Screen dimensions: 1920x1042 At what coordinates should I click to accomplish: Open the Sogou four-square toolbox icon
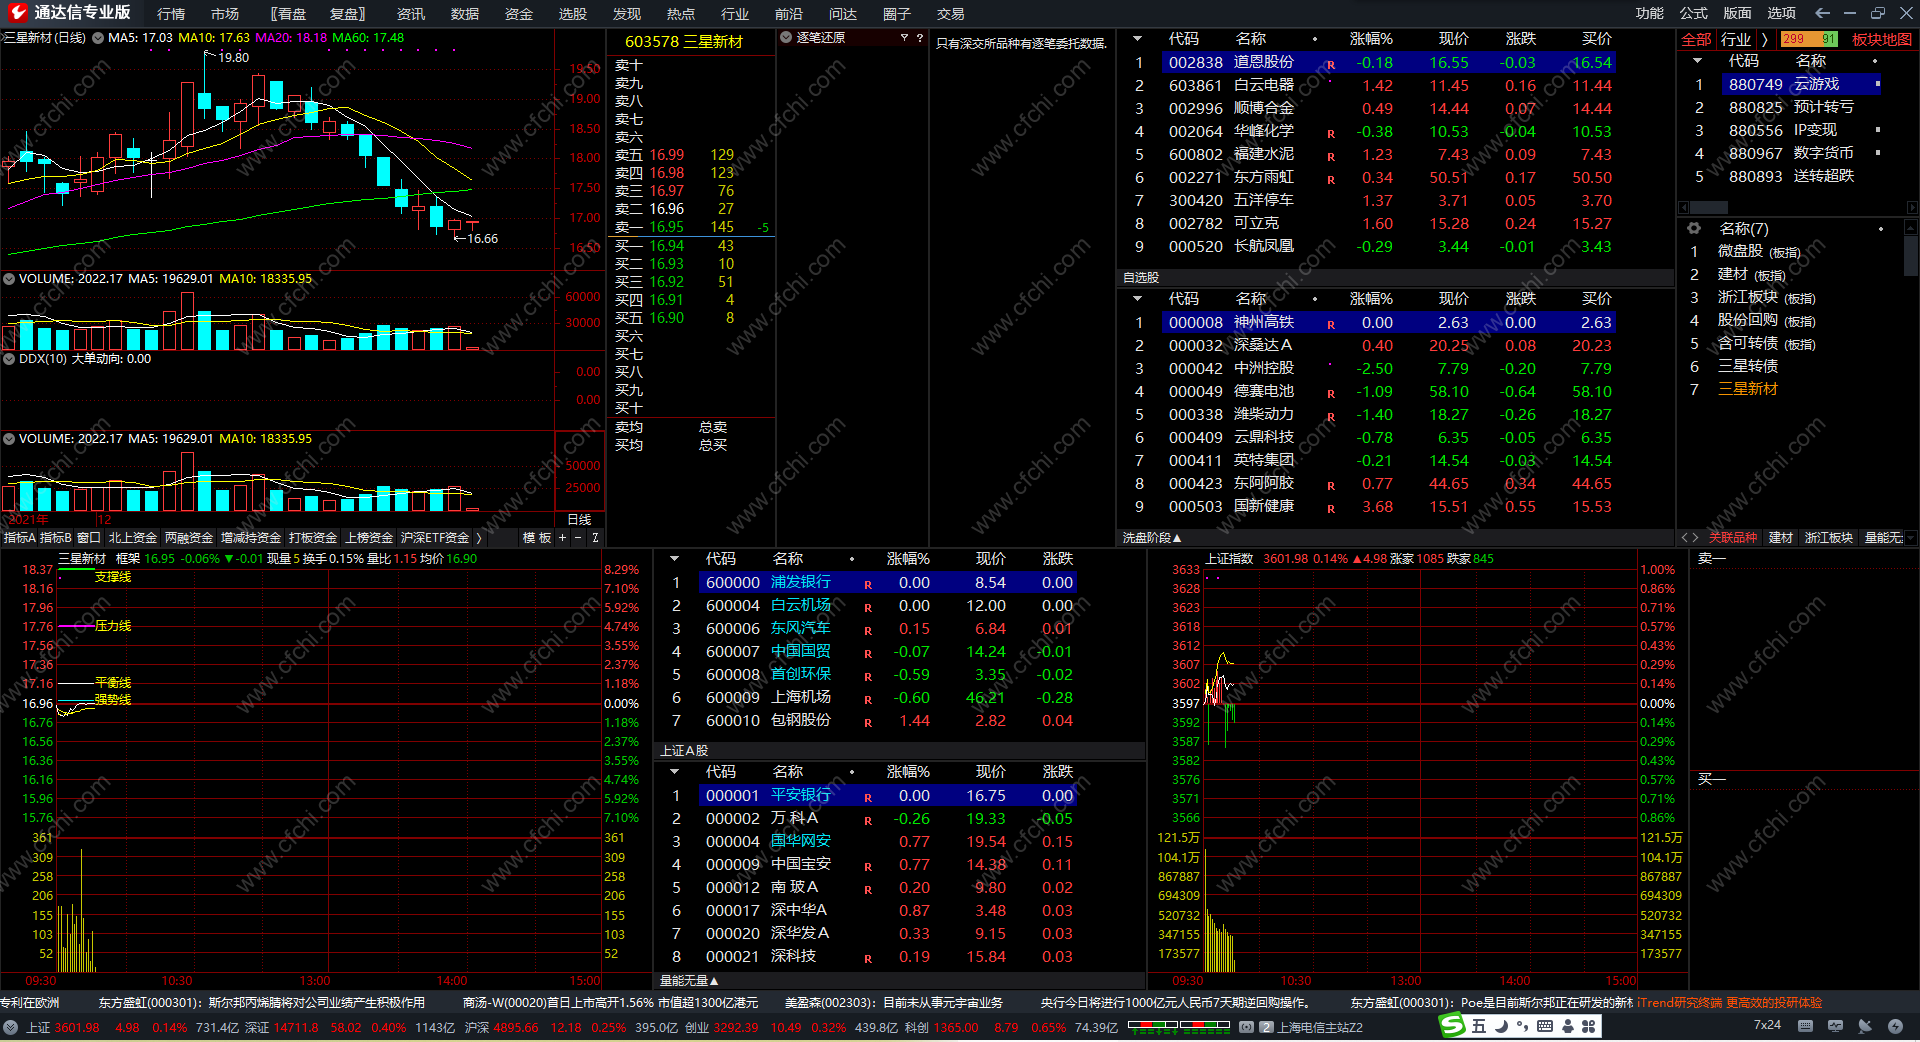(1588, 1026)
